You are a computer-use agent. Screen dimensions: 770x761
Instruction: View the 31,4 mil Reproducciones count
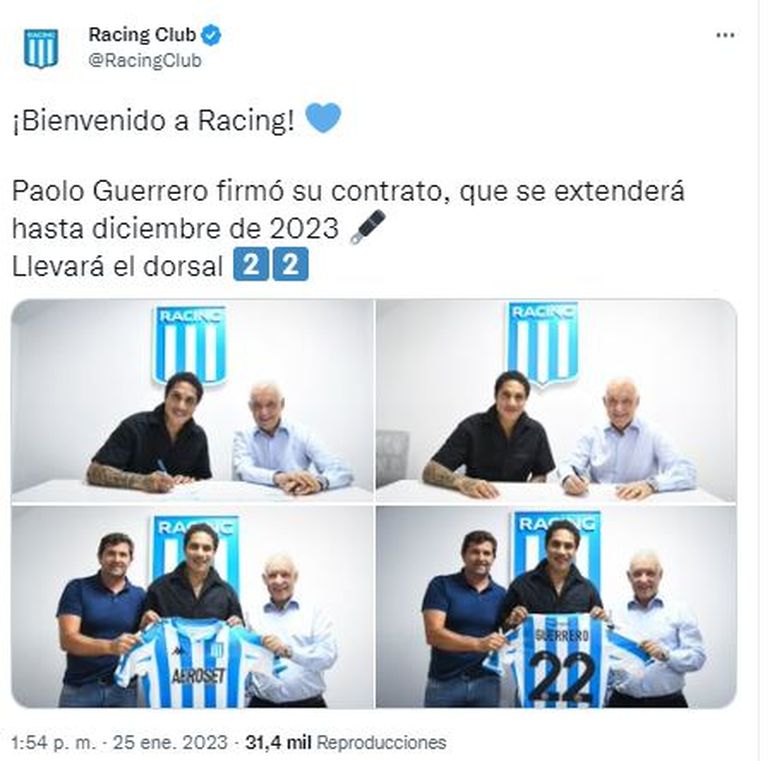coord(346,742)
